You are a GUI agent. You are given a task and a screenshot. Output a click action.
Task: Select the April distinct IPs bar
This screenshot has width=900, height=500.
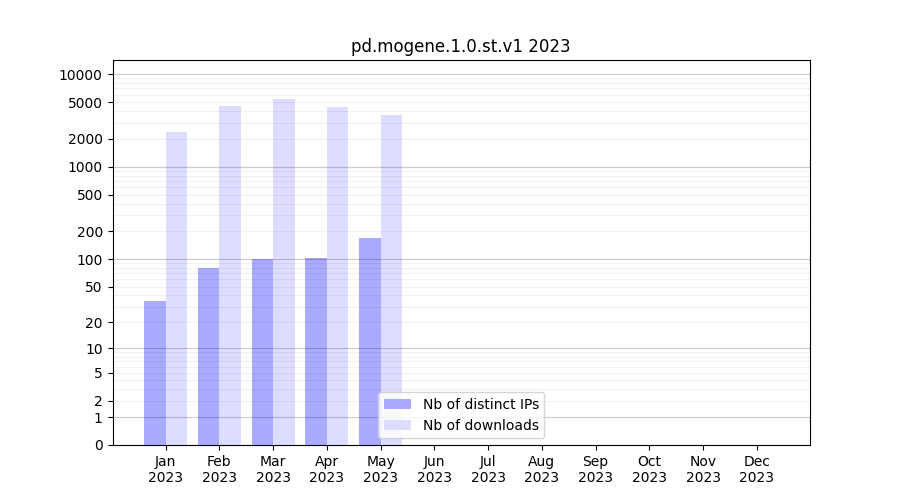pos(316,351)
